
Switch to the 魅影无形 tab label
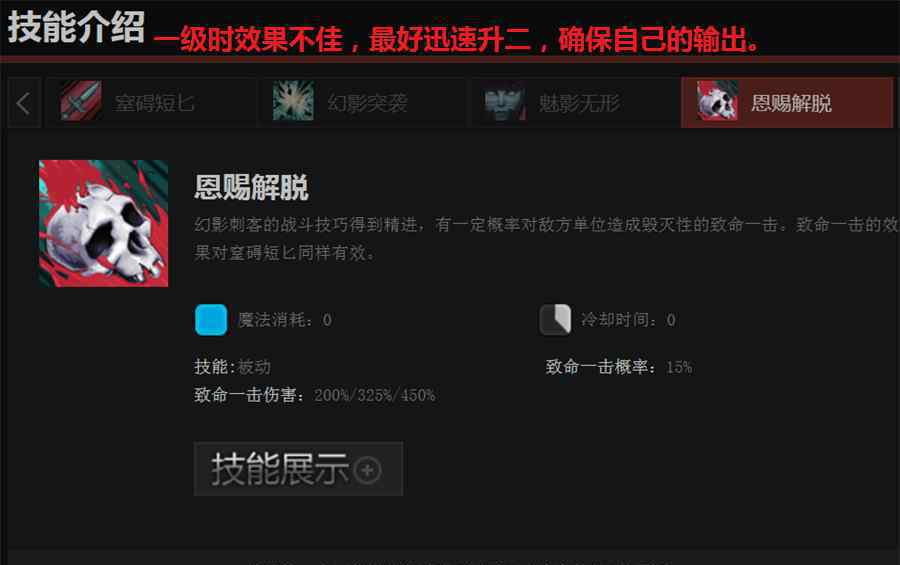tap(579, 104)
